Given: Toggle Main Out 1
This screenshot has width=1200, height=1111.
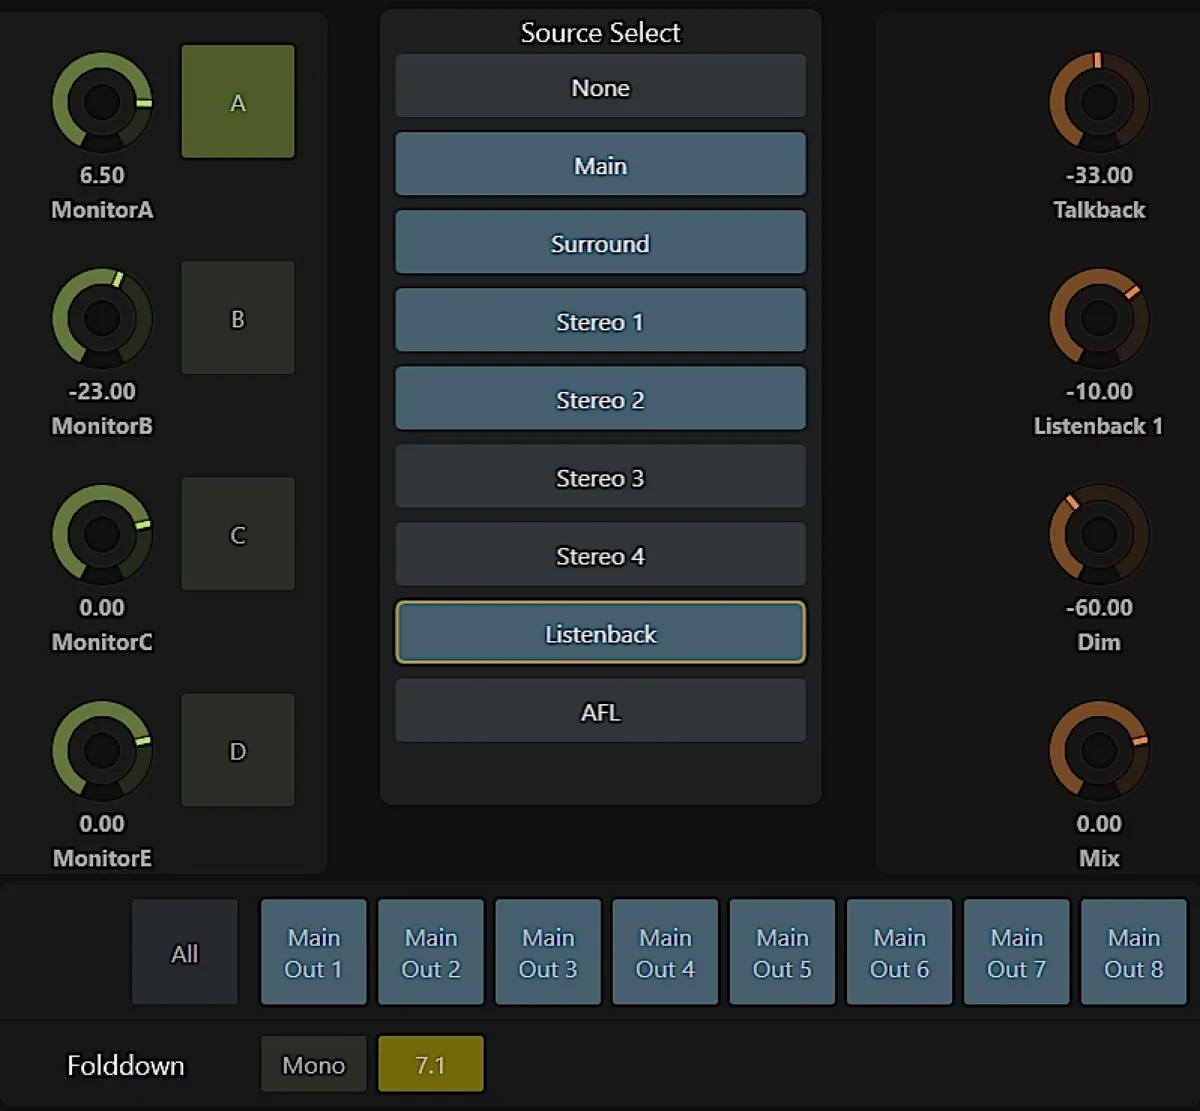Looking at the screenshot, I should pyautogui.click(x=314, y=952).
